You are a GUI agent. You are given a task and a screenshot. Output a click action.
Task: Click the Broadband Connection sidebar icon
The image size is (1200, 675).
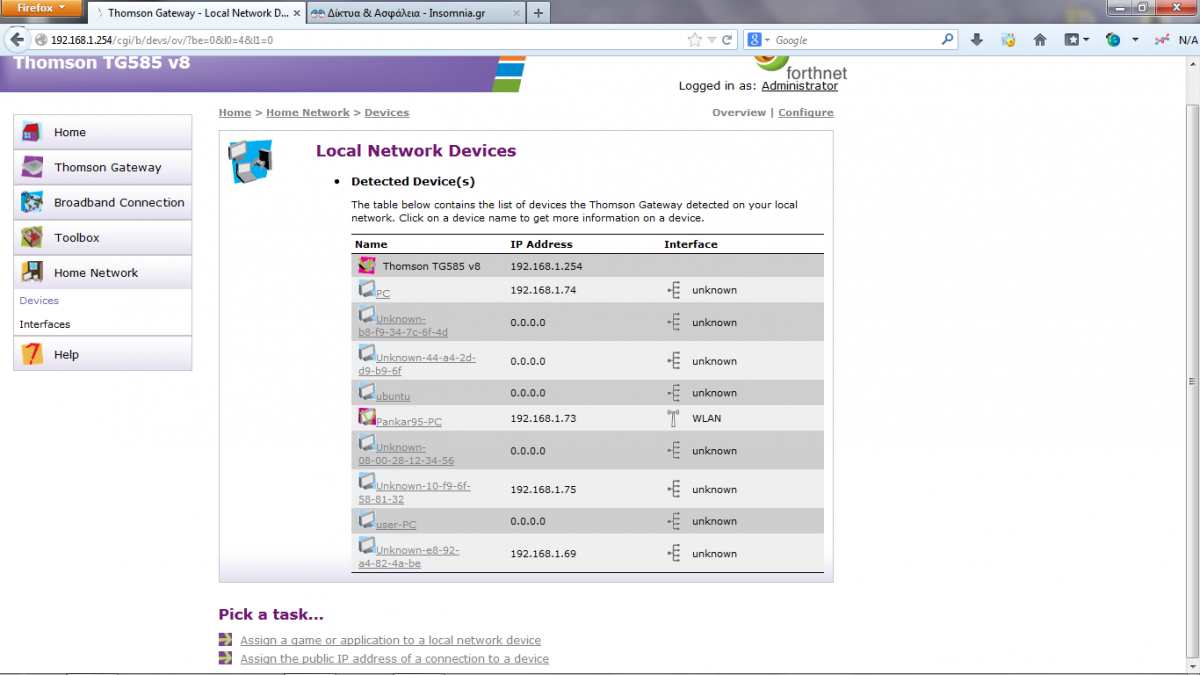[32, 202]
